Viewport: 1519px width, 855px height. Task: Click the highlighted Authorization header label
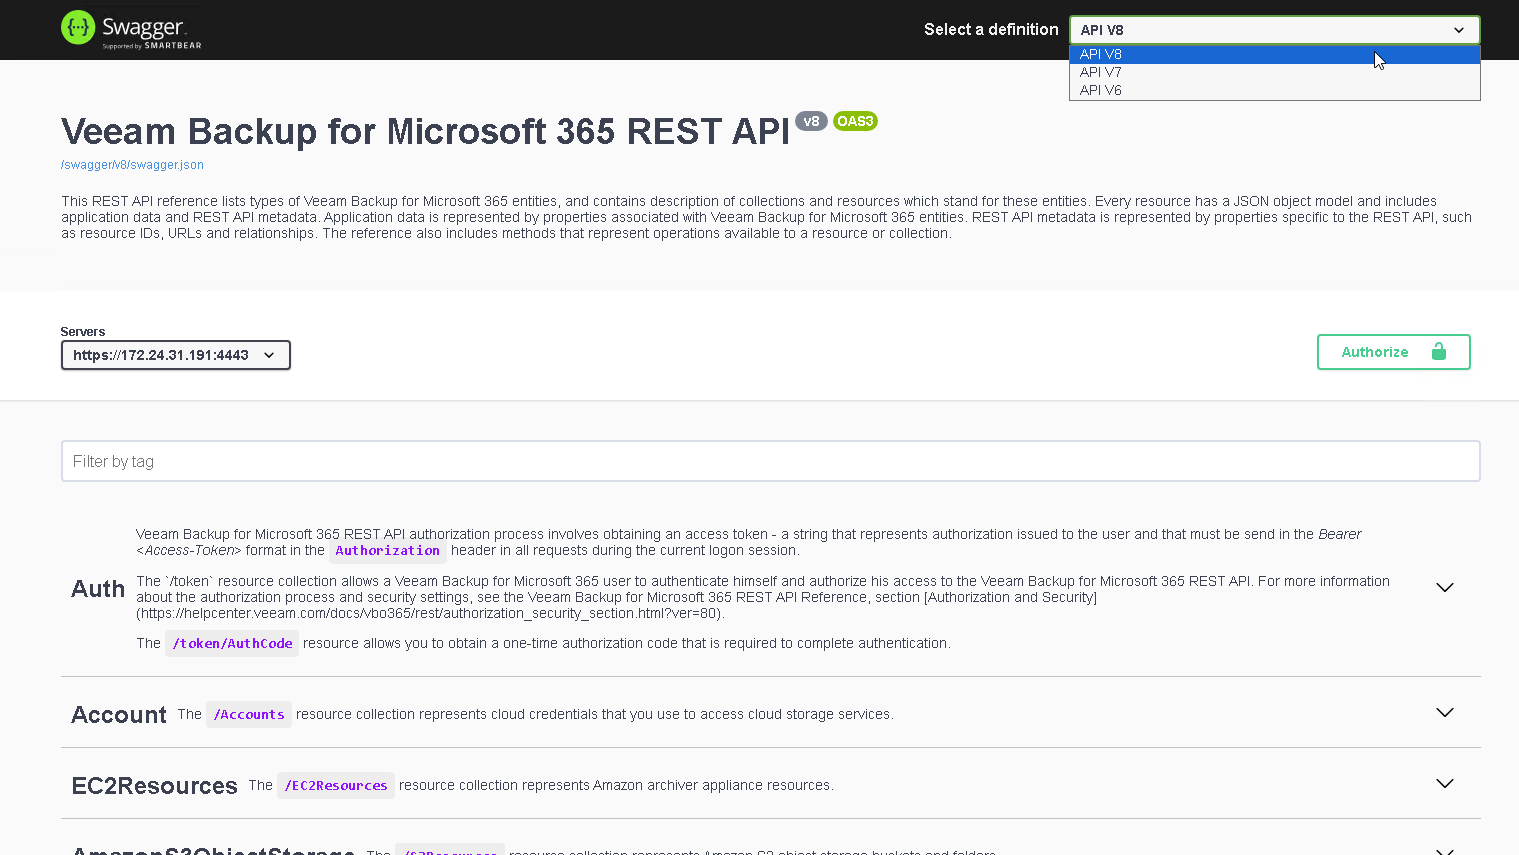pyautogui.click(x=387, y=551)
